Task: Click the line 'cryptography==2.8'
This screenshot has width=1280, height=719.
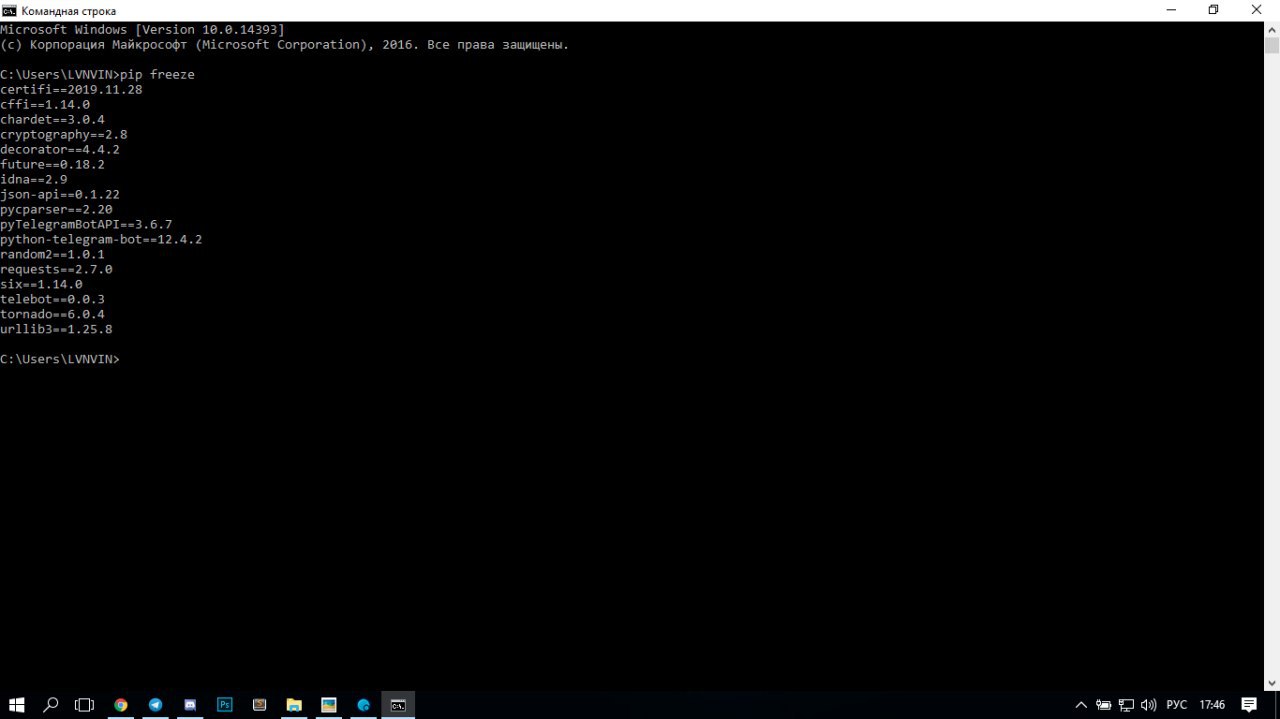Action: 64,135
